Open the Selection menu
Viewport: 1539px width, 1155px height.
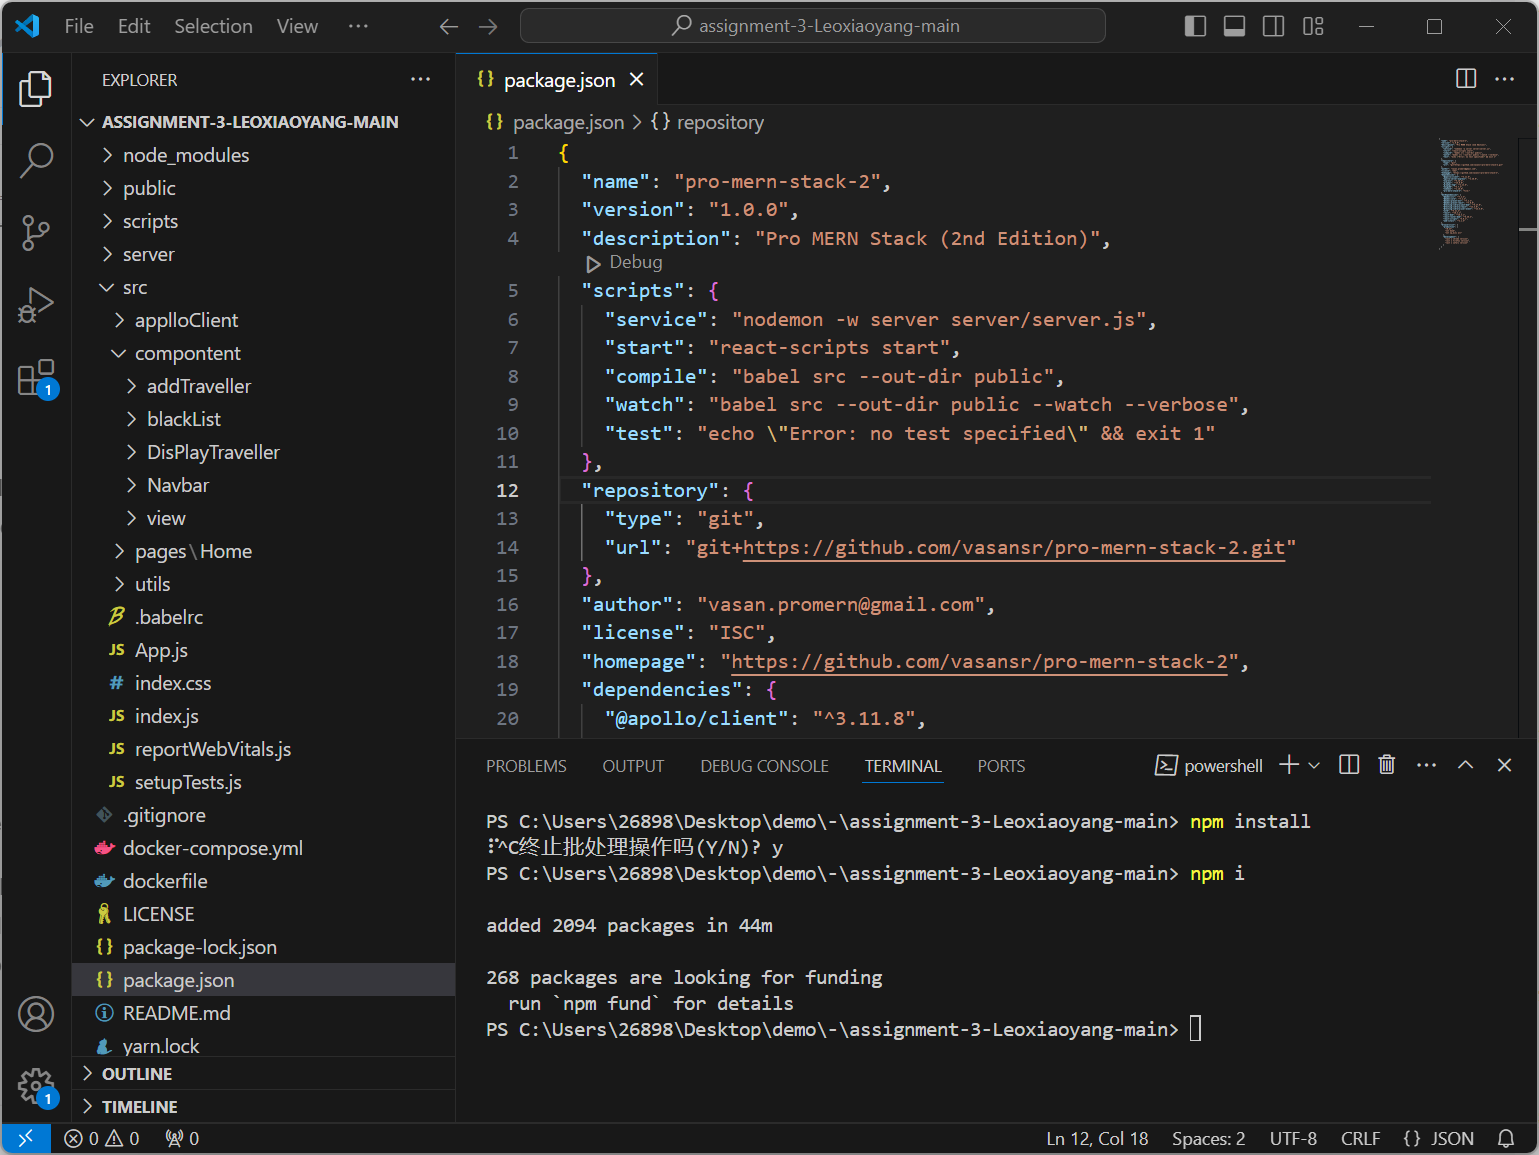[x=213, y=26]
